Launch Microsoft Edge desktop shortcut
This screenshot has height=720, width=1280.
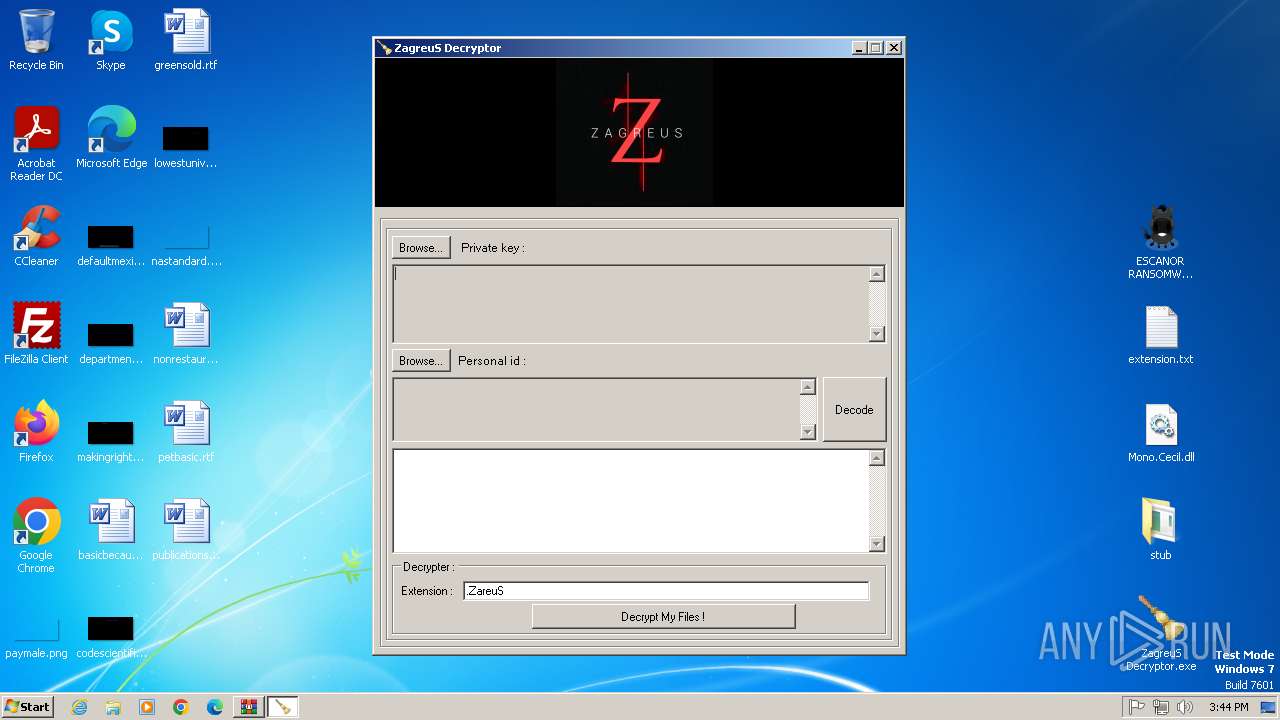pos(111,138)
